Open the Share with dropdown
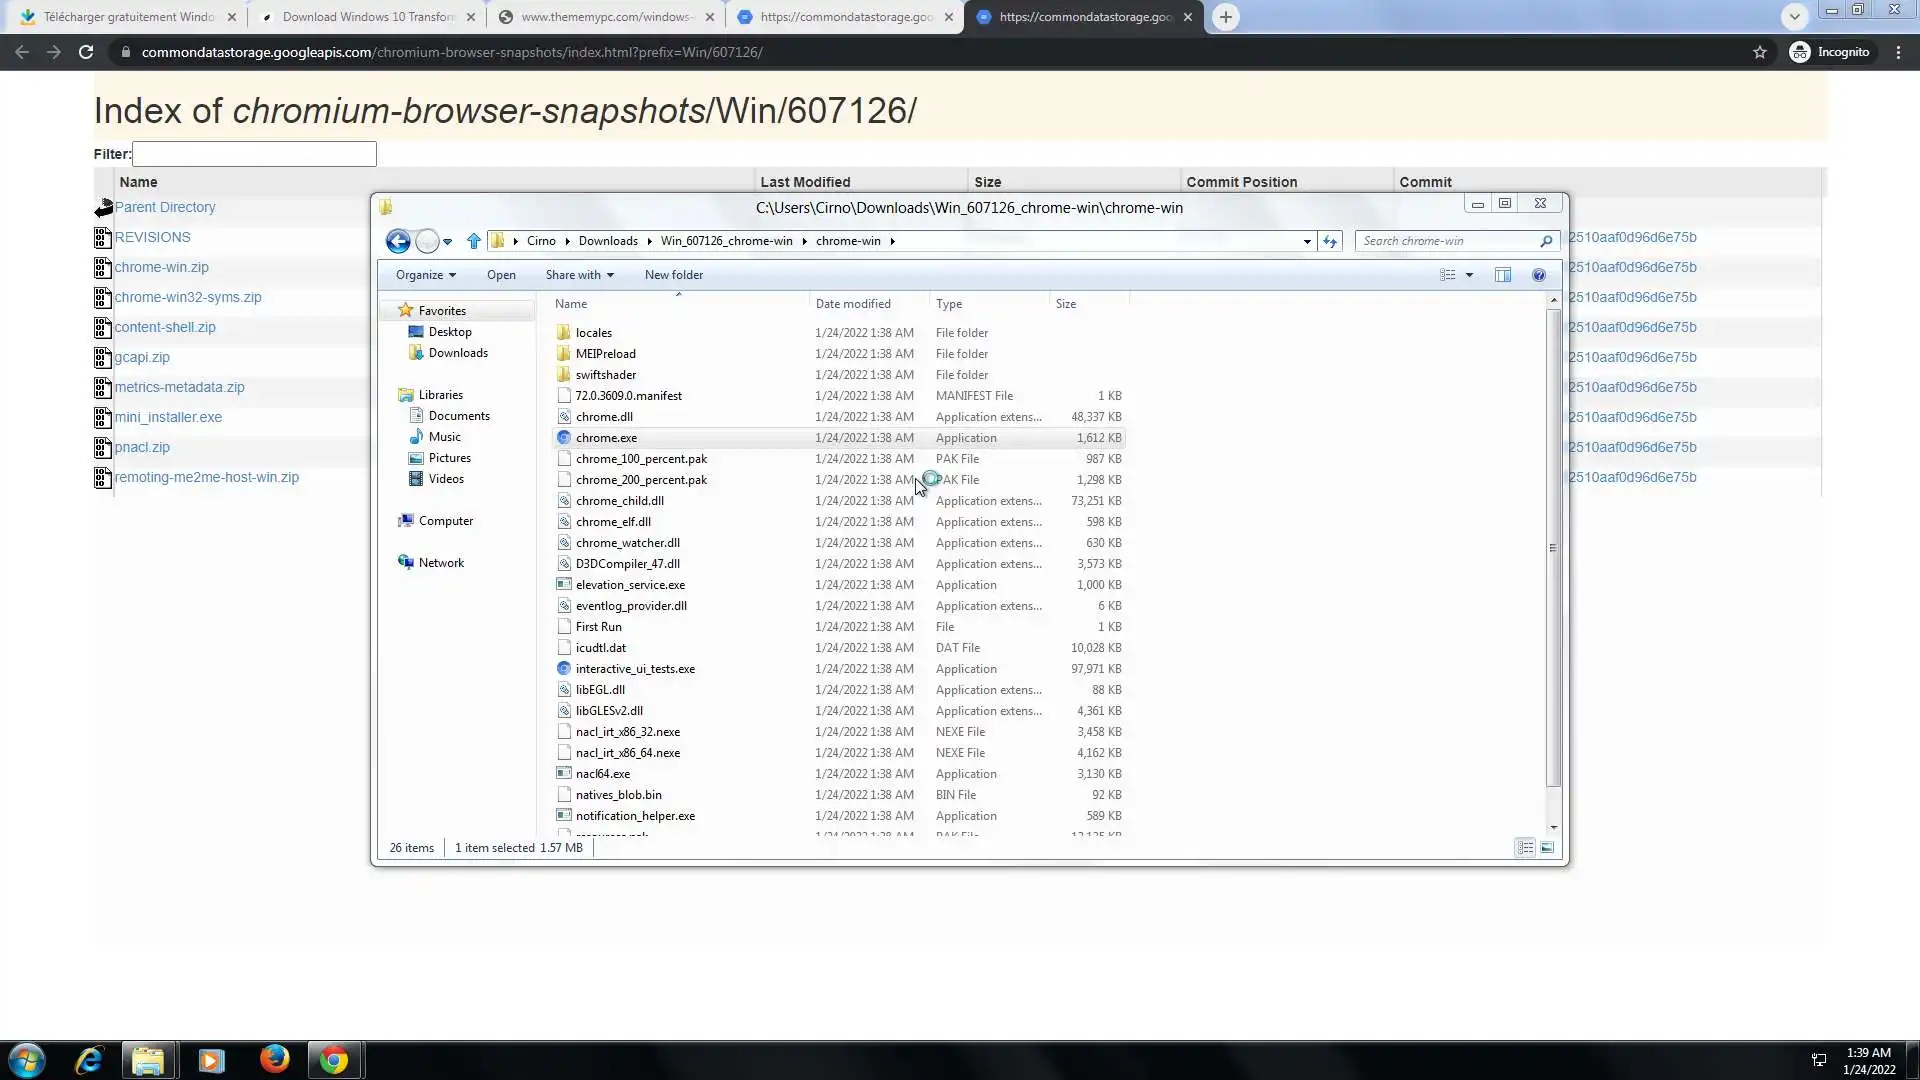Image resolution: width=1920 pixels, height=1080 pixels. coord(579,275)
